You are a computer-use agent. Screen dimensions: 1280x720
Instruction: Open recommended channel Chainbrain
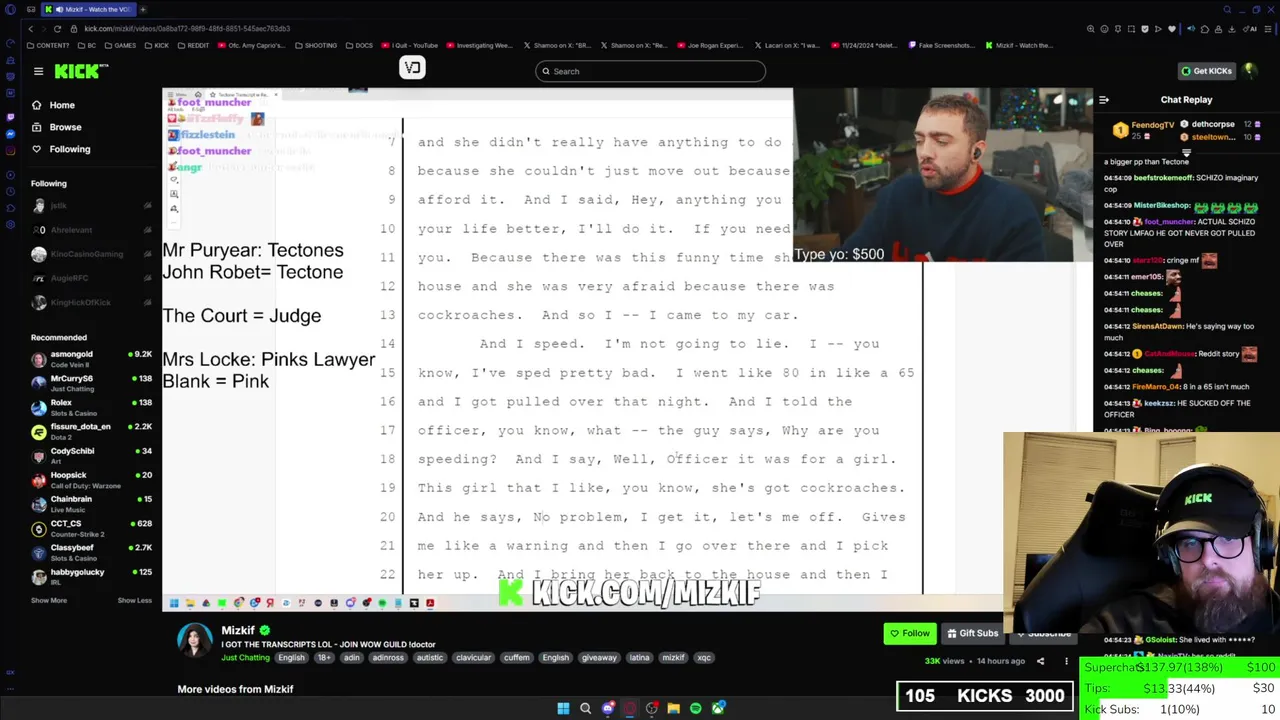(x=90, y=504)
